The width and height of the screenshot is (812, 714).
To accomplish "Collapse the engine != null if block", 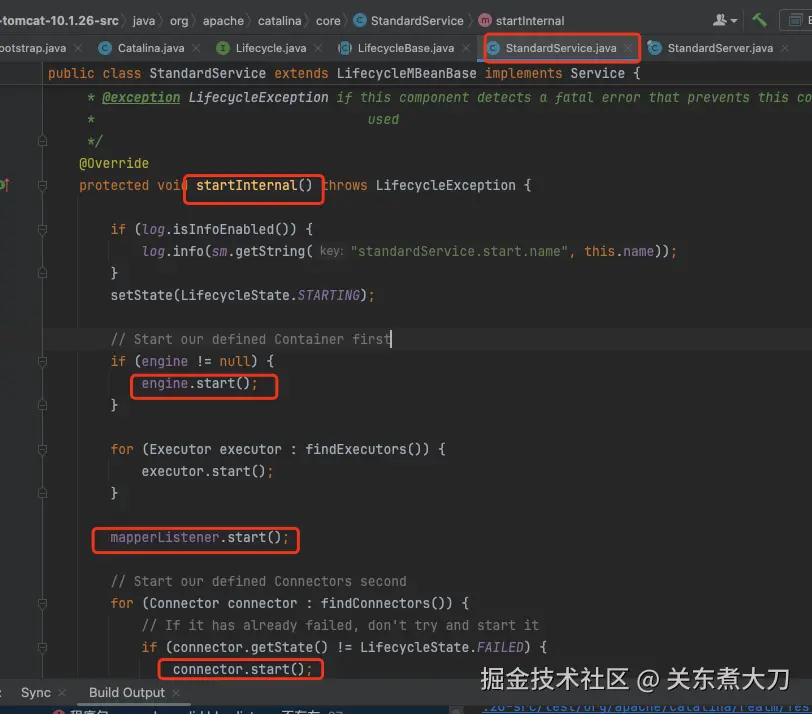I will coord(42,361).
